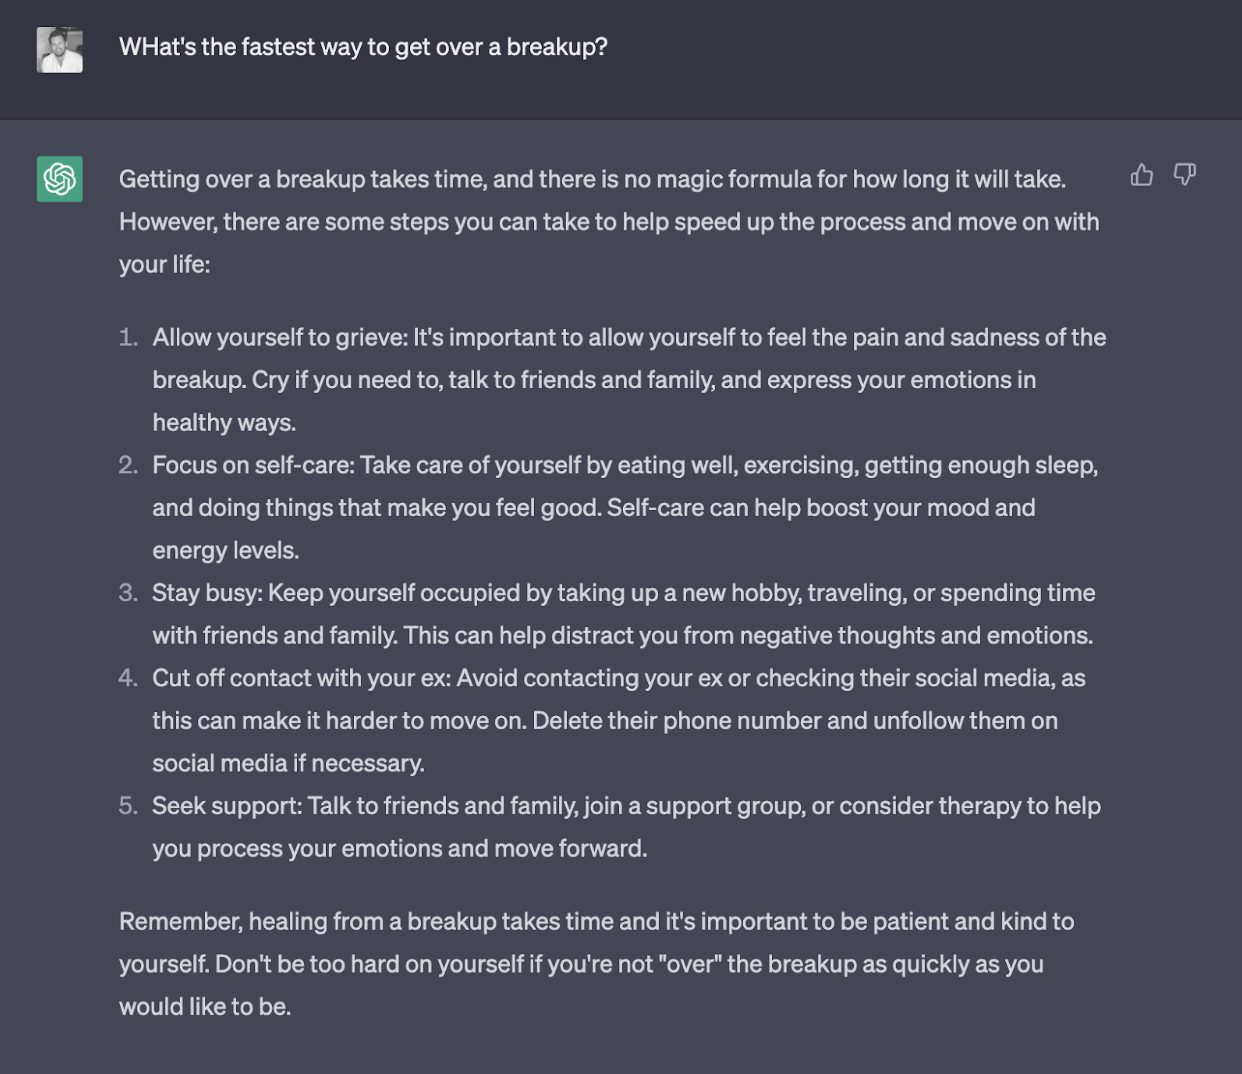
Task: Click the 'Seek support' list heading
Action: 227,806
